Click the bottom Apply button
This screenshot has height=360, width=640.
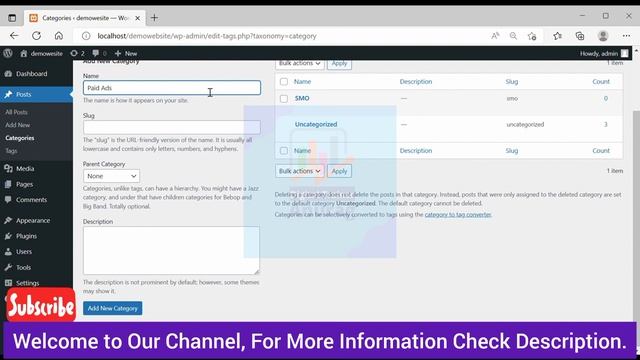tap(339, 171)
